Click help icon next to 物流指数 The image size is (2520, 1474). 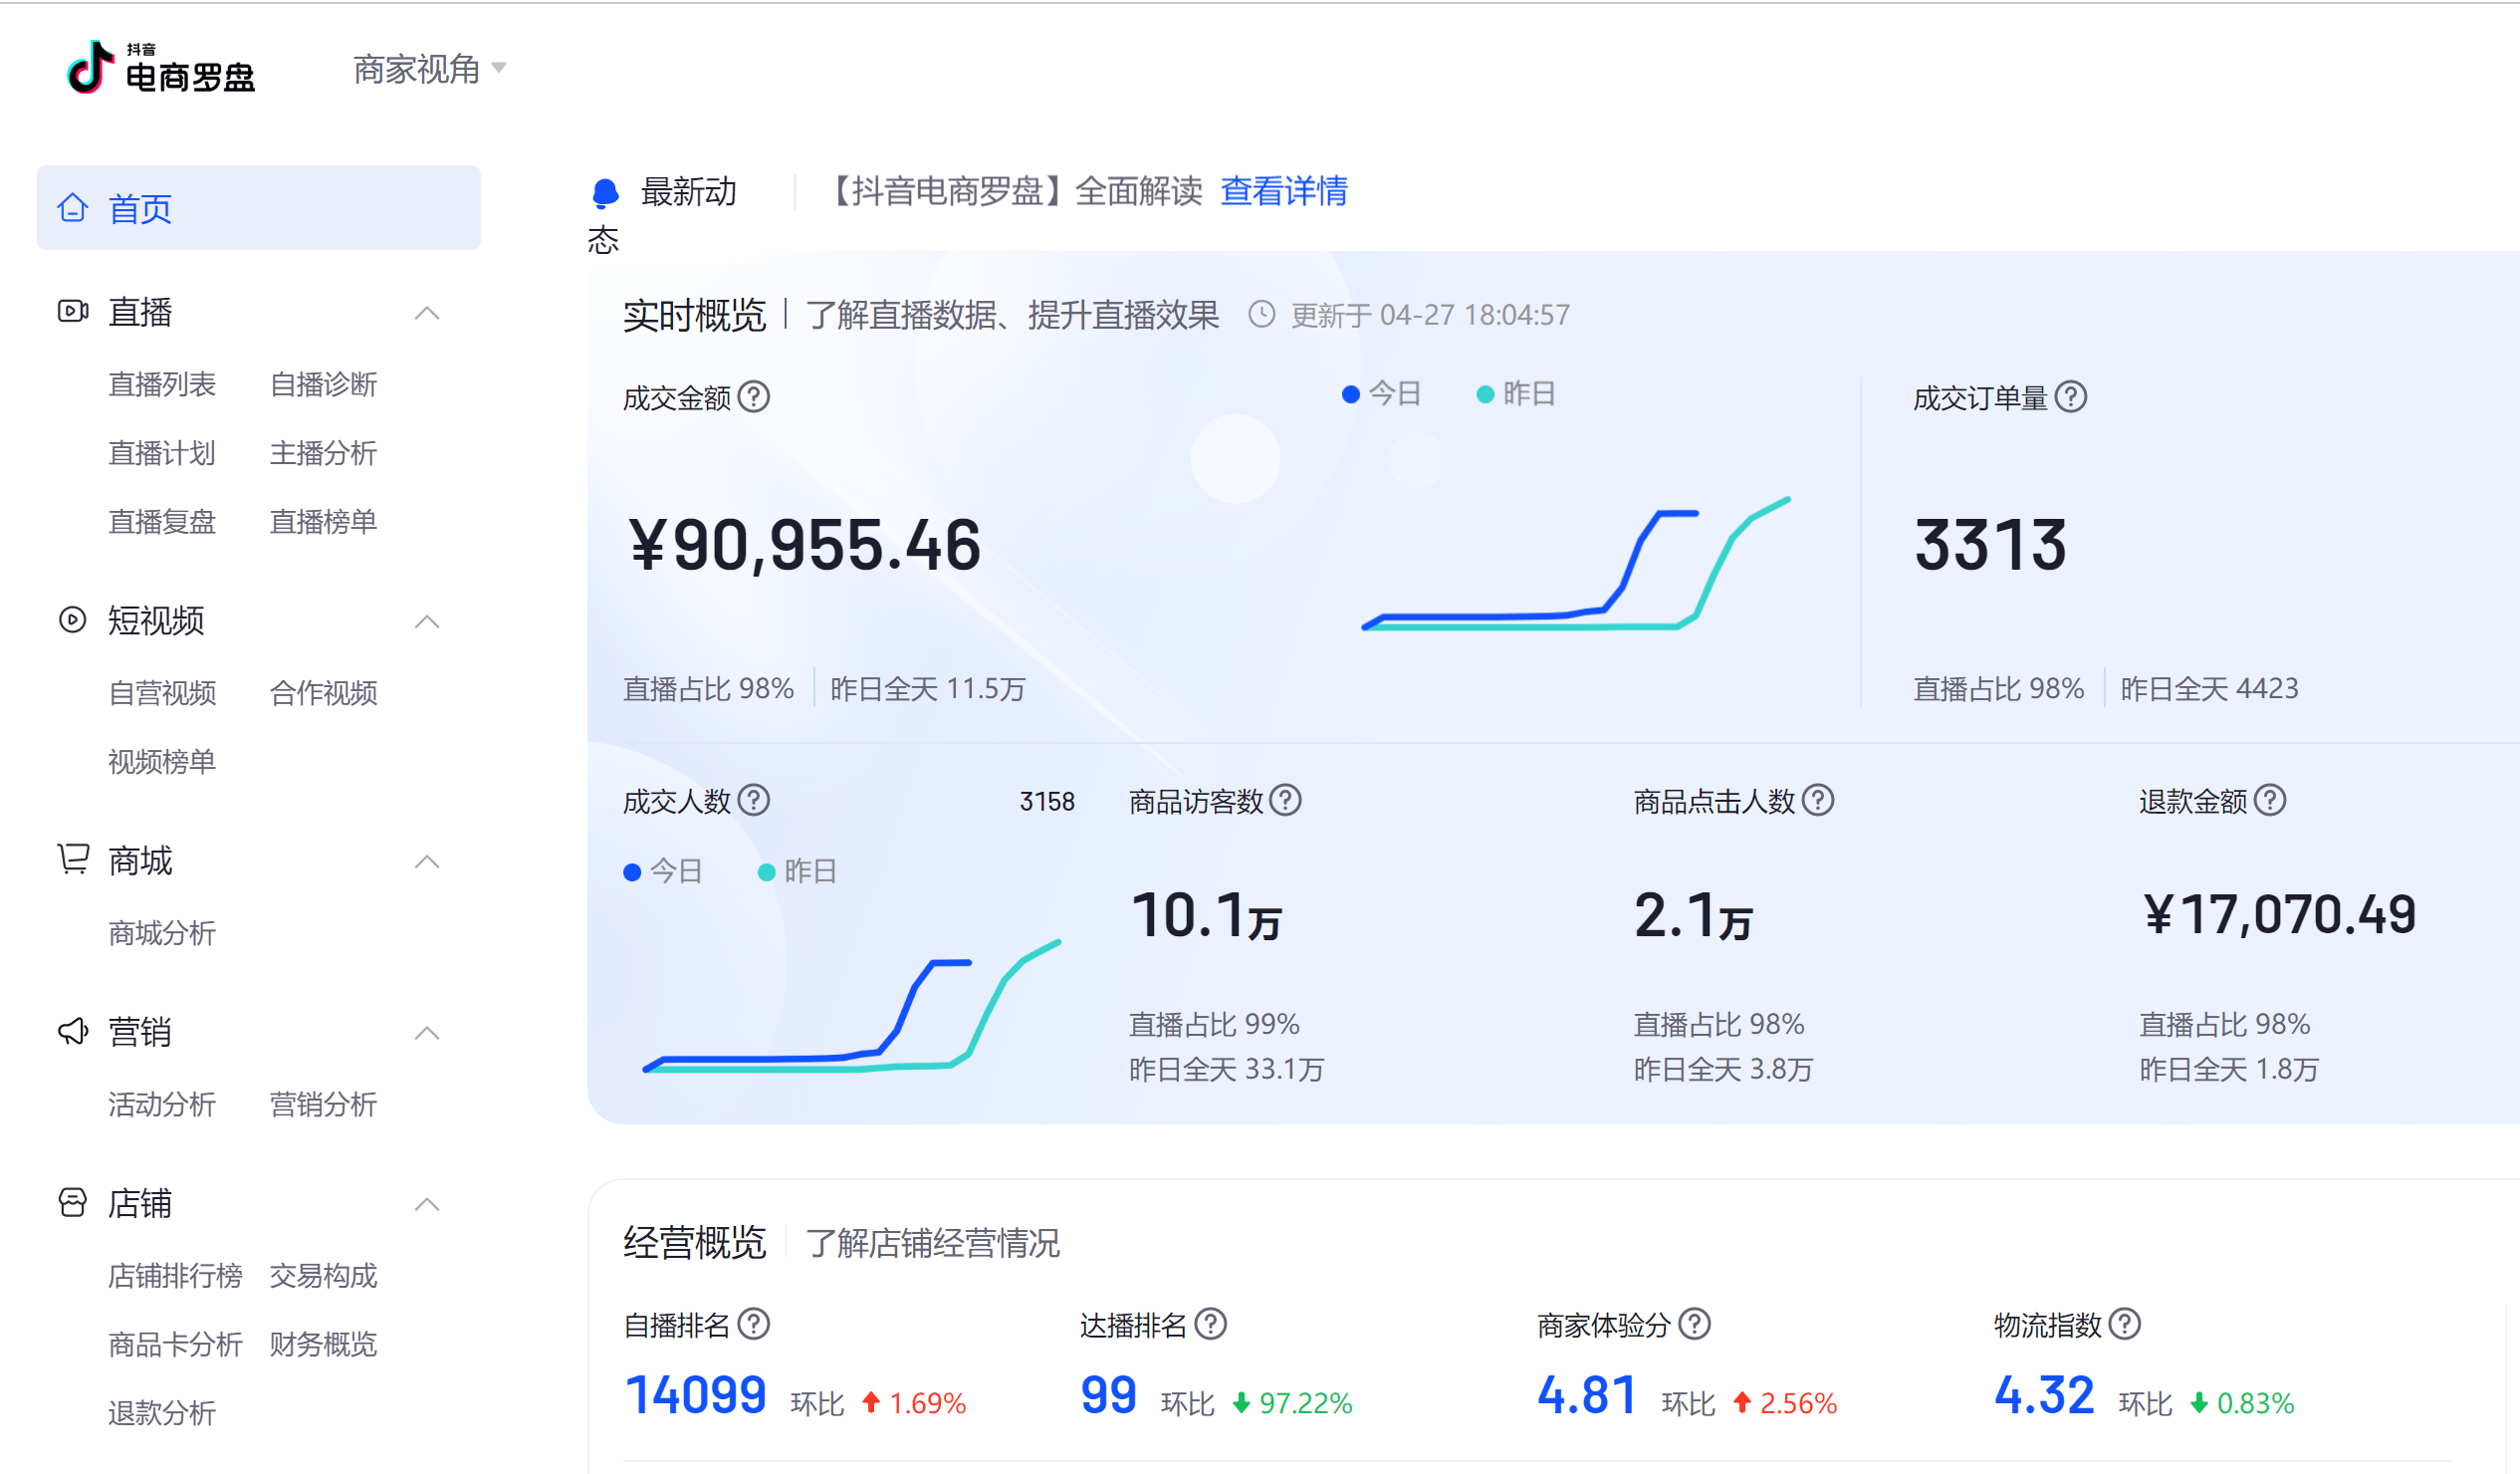2125,1324
